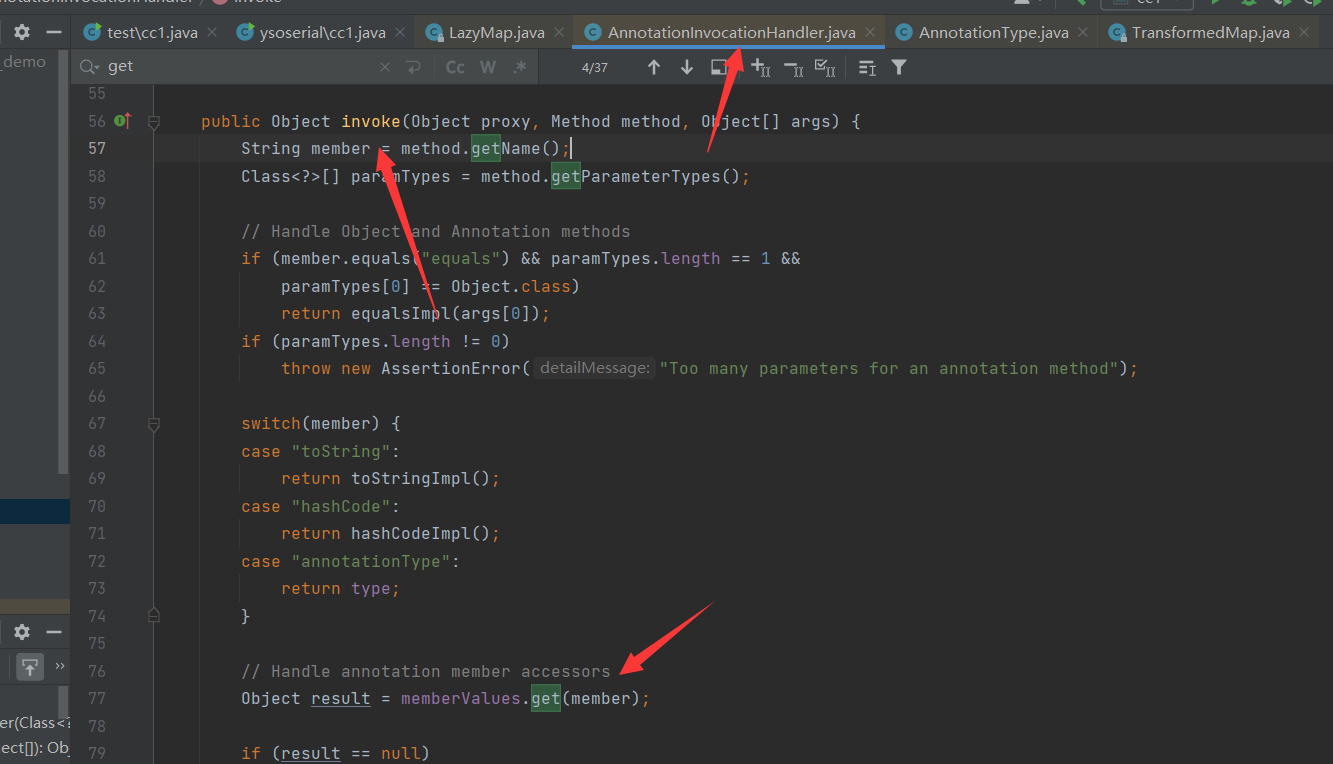Toggle Match Case Cc option
Image resolution: width=1333 pixels, height=764 pixels.
coord(455,67)
